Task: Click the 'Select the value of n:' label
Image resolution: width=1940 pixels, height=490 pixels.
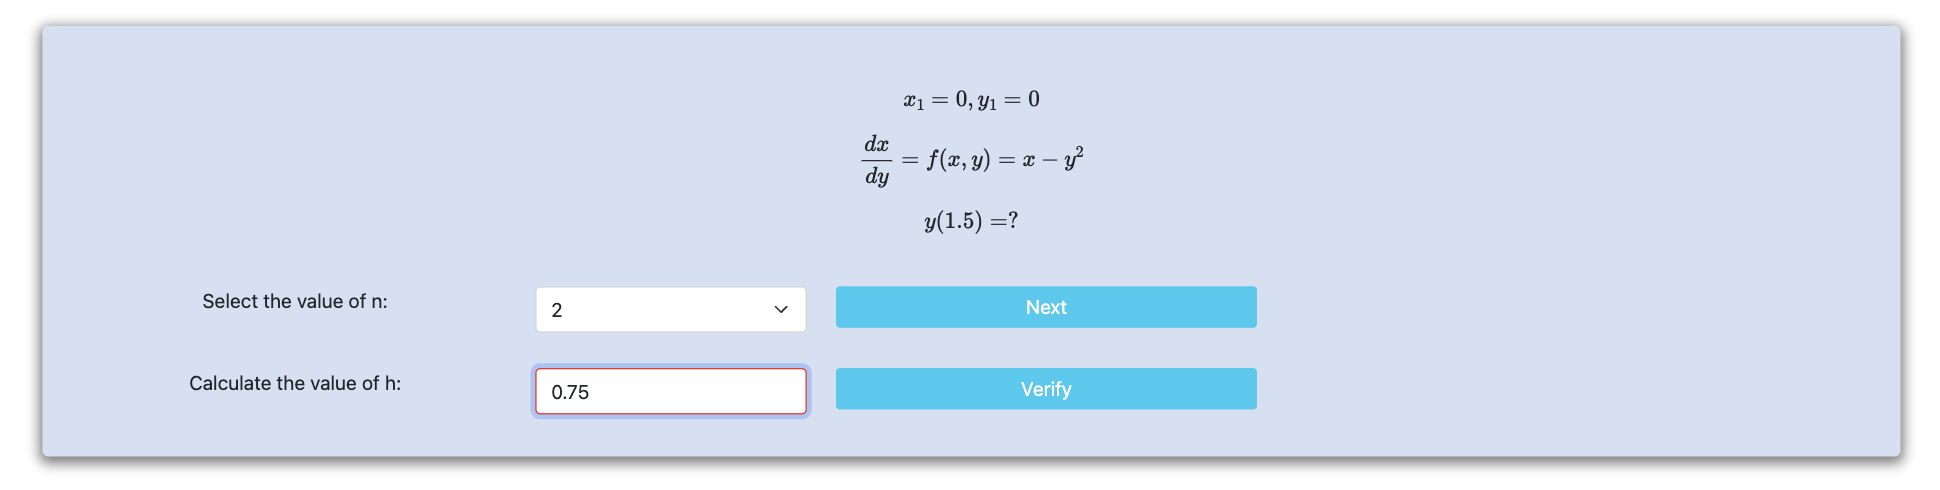Action: coord(295,301)
